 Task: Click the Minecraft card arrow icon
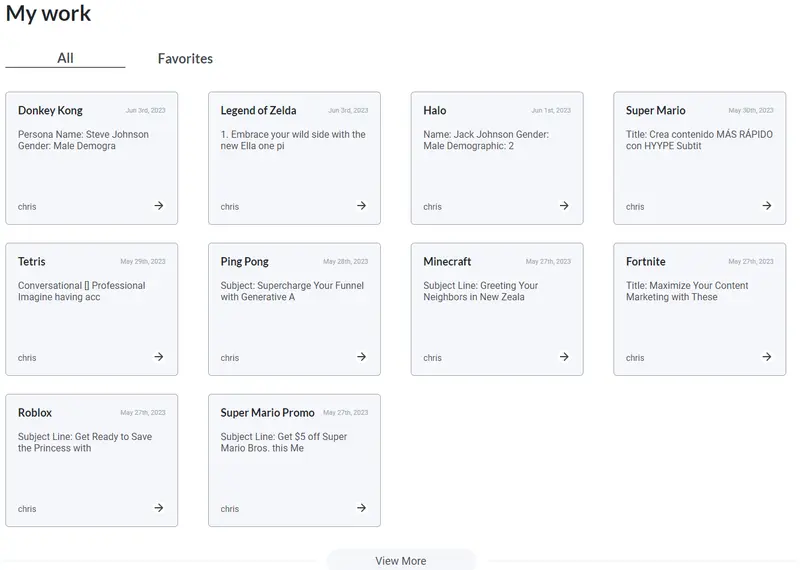click(564, 357)
